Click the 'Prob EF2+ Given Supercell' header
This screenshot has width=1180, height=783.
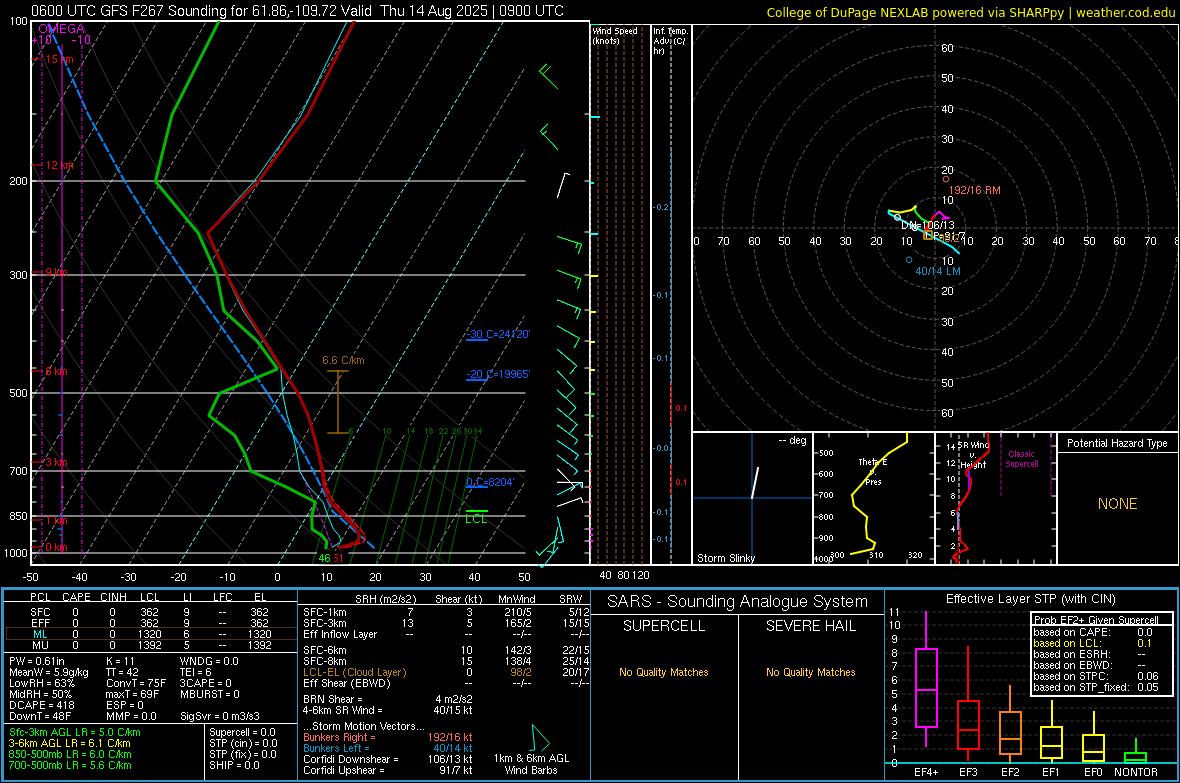point(1096,620)
